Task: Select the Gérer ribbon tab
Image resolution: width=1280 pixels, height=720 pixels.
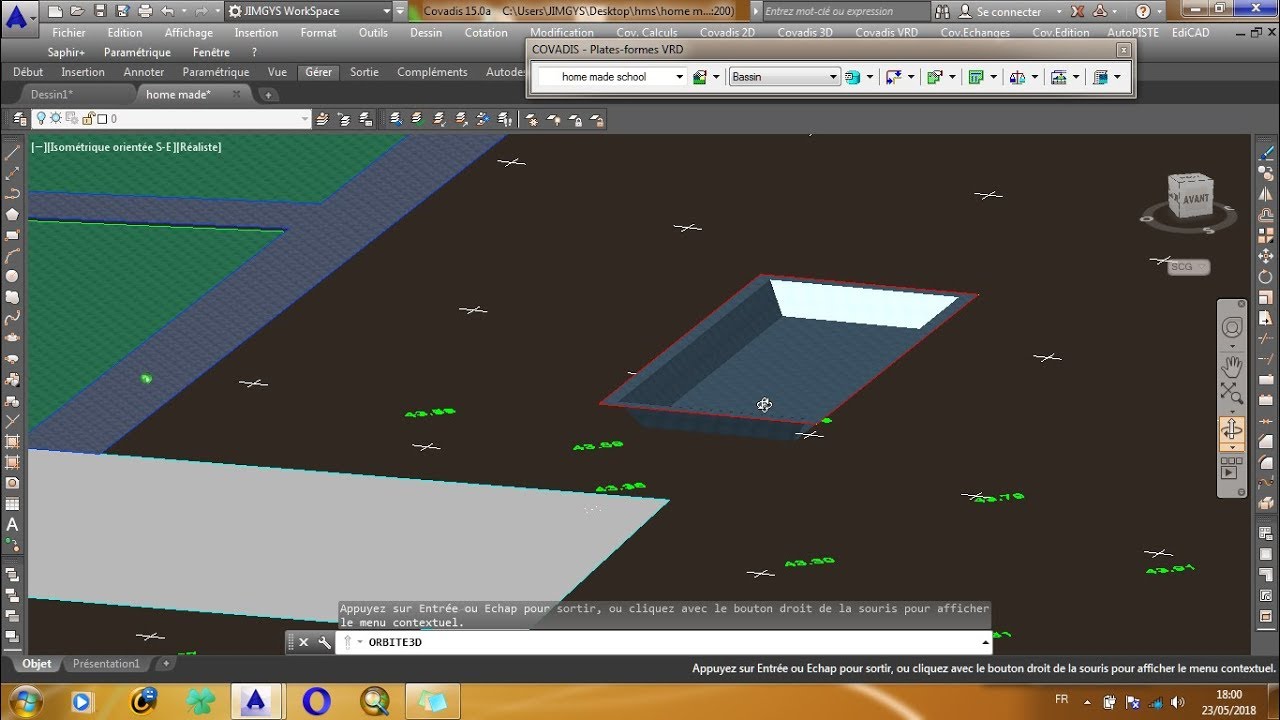Action: pyautogui.click(x=318, y=72)
